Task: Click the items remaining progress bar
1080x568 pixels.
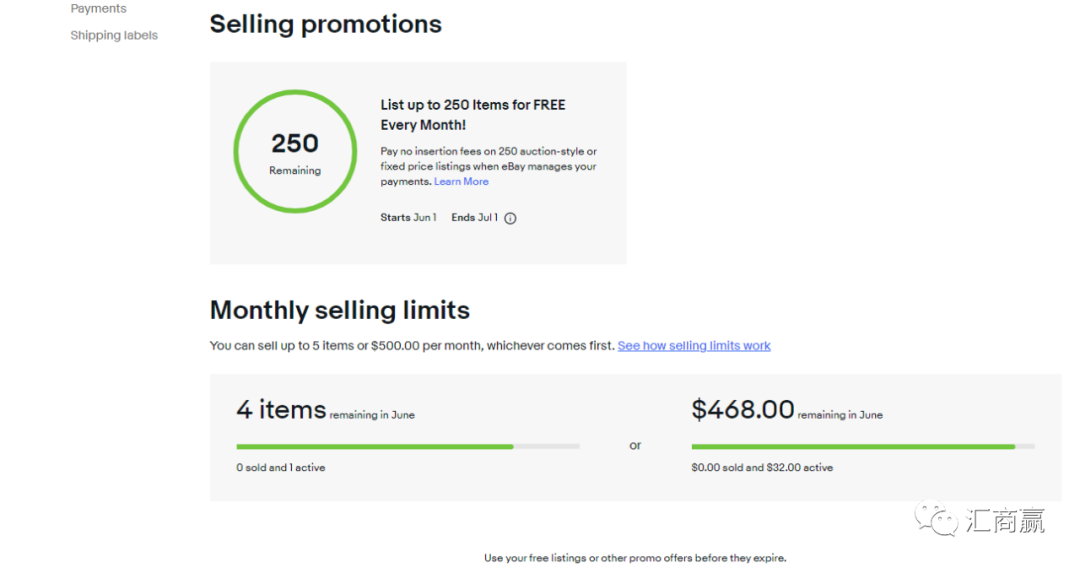Action: click(407, 446)
